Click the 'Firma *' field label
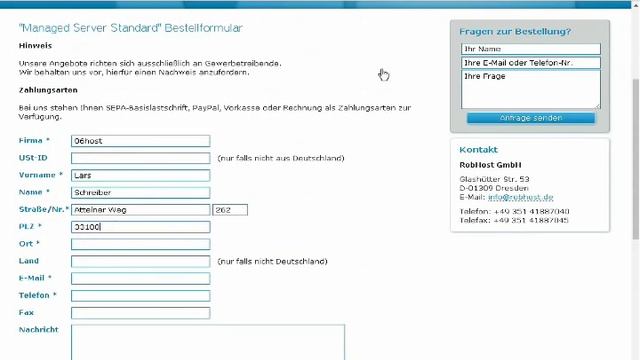 (x=34, y=140)
